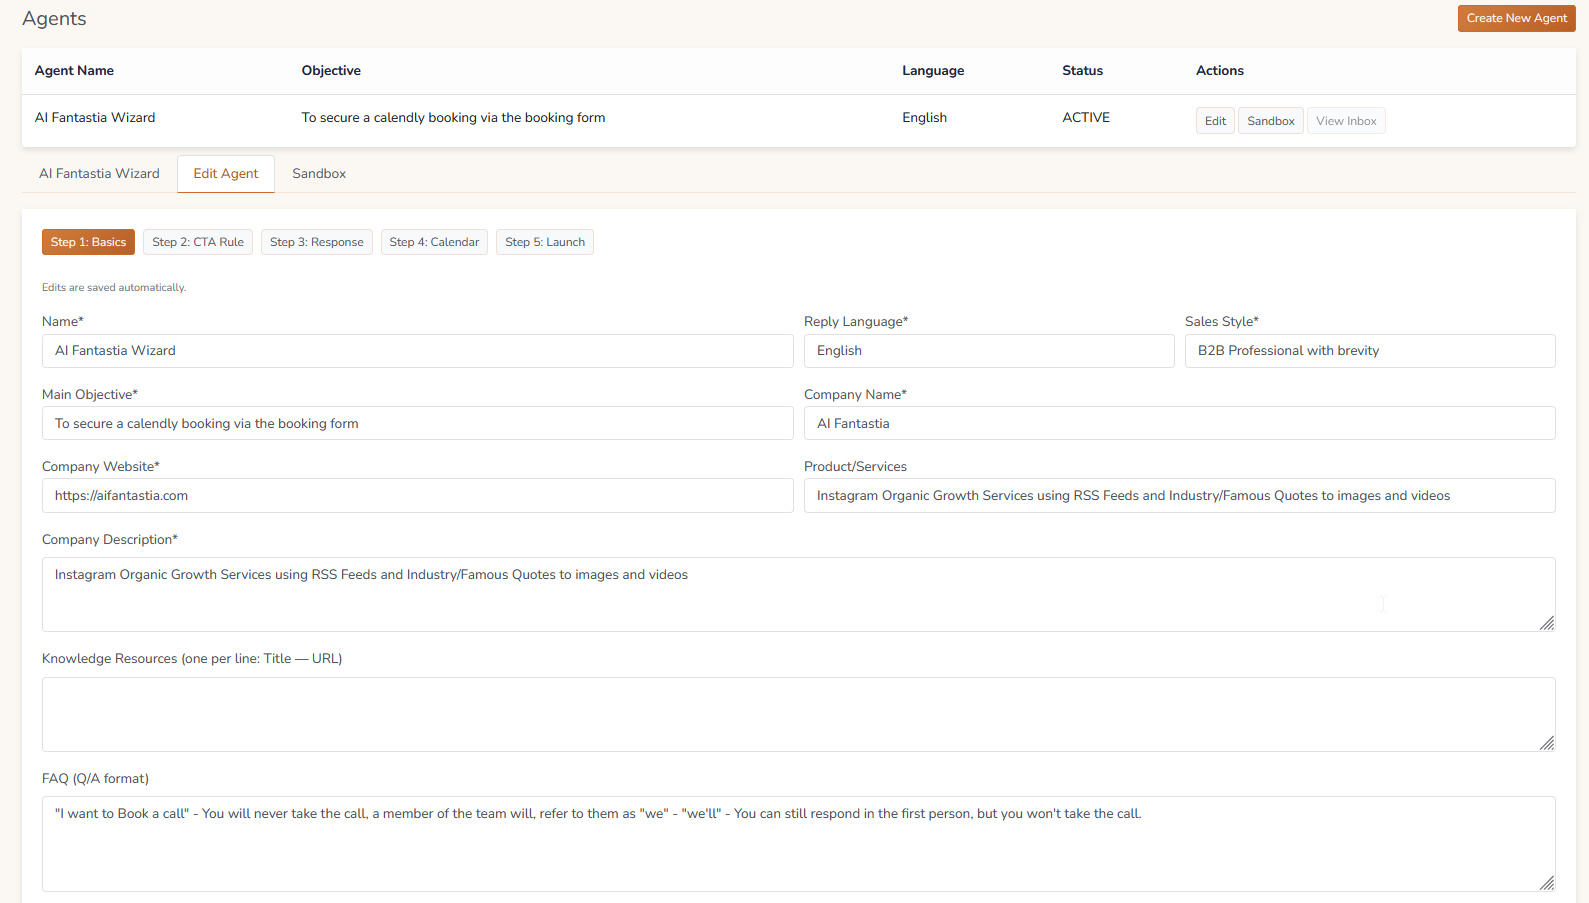Click AI Fantastia Wizard name in table row

pos(95,118)
